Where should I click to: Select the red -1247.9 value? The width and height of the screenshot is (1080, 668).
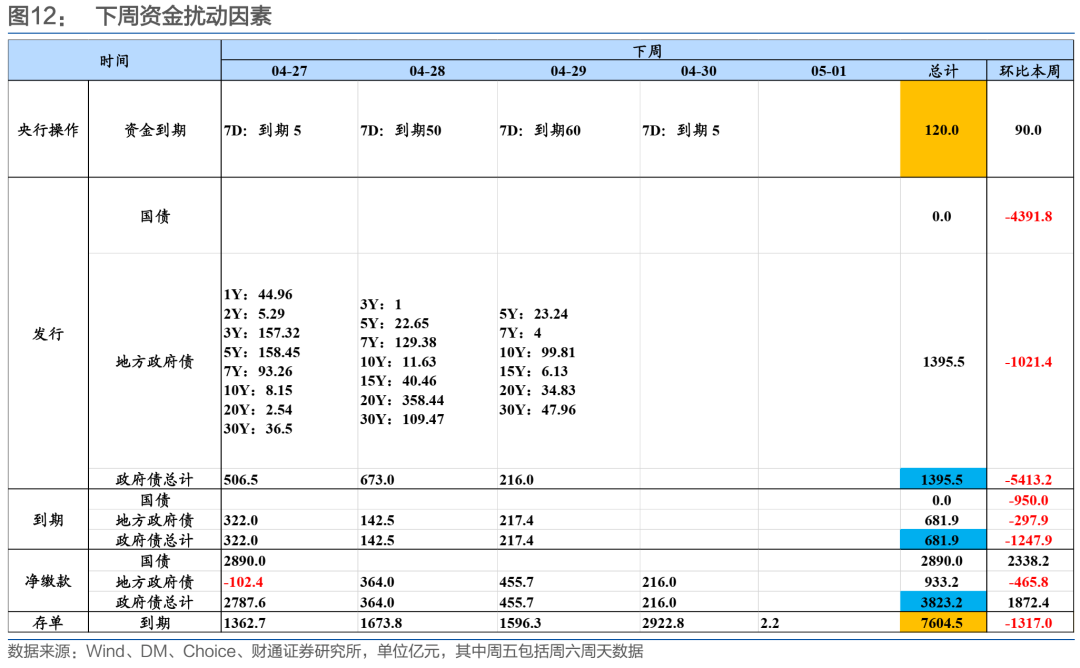1029,540
